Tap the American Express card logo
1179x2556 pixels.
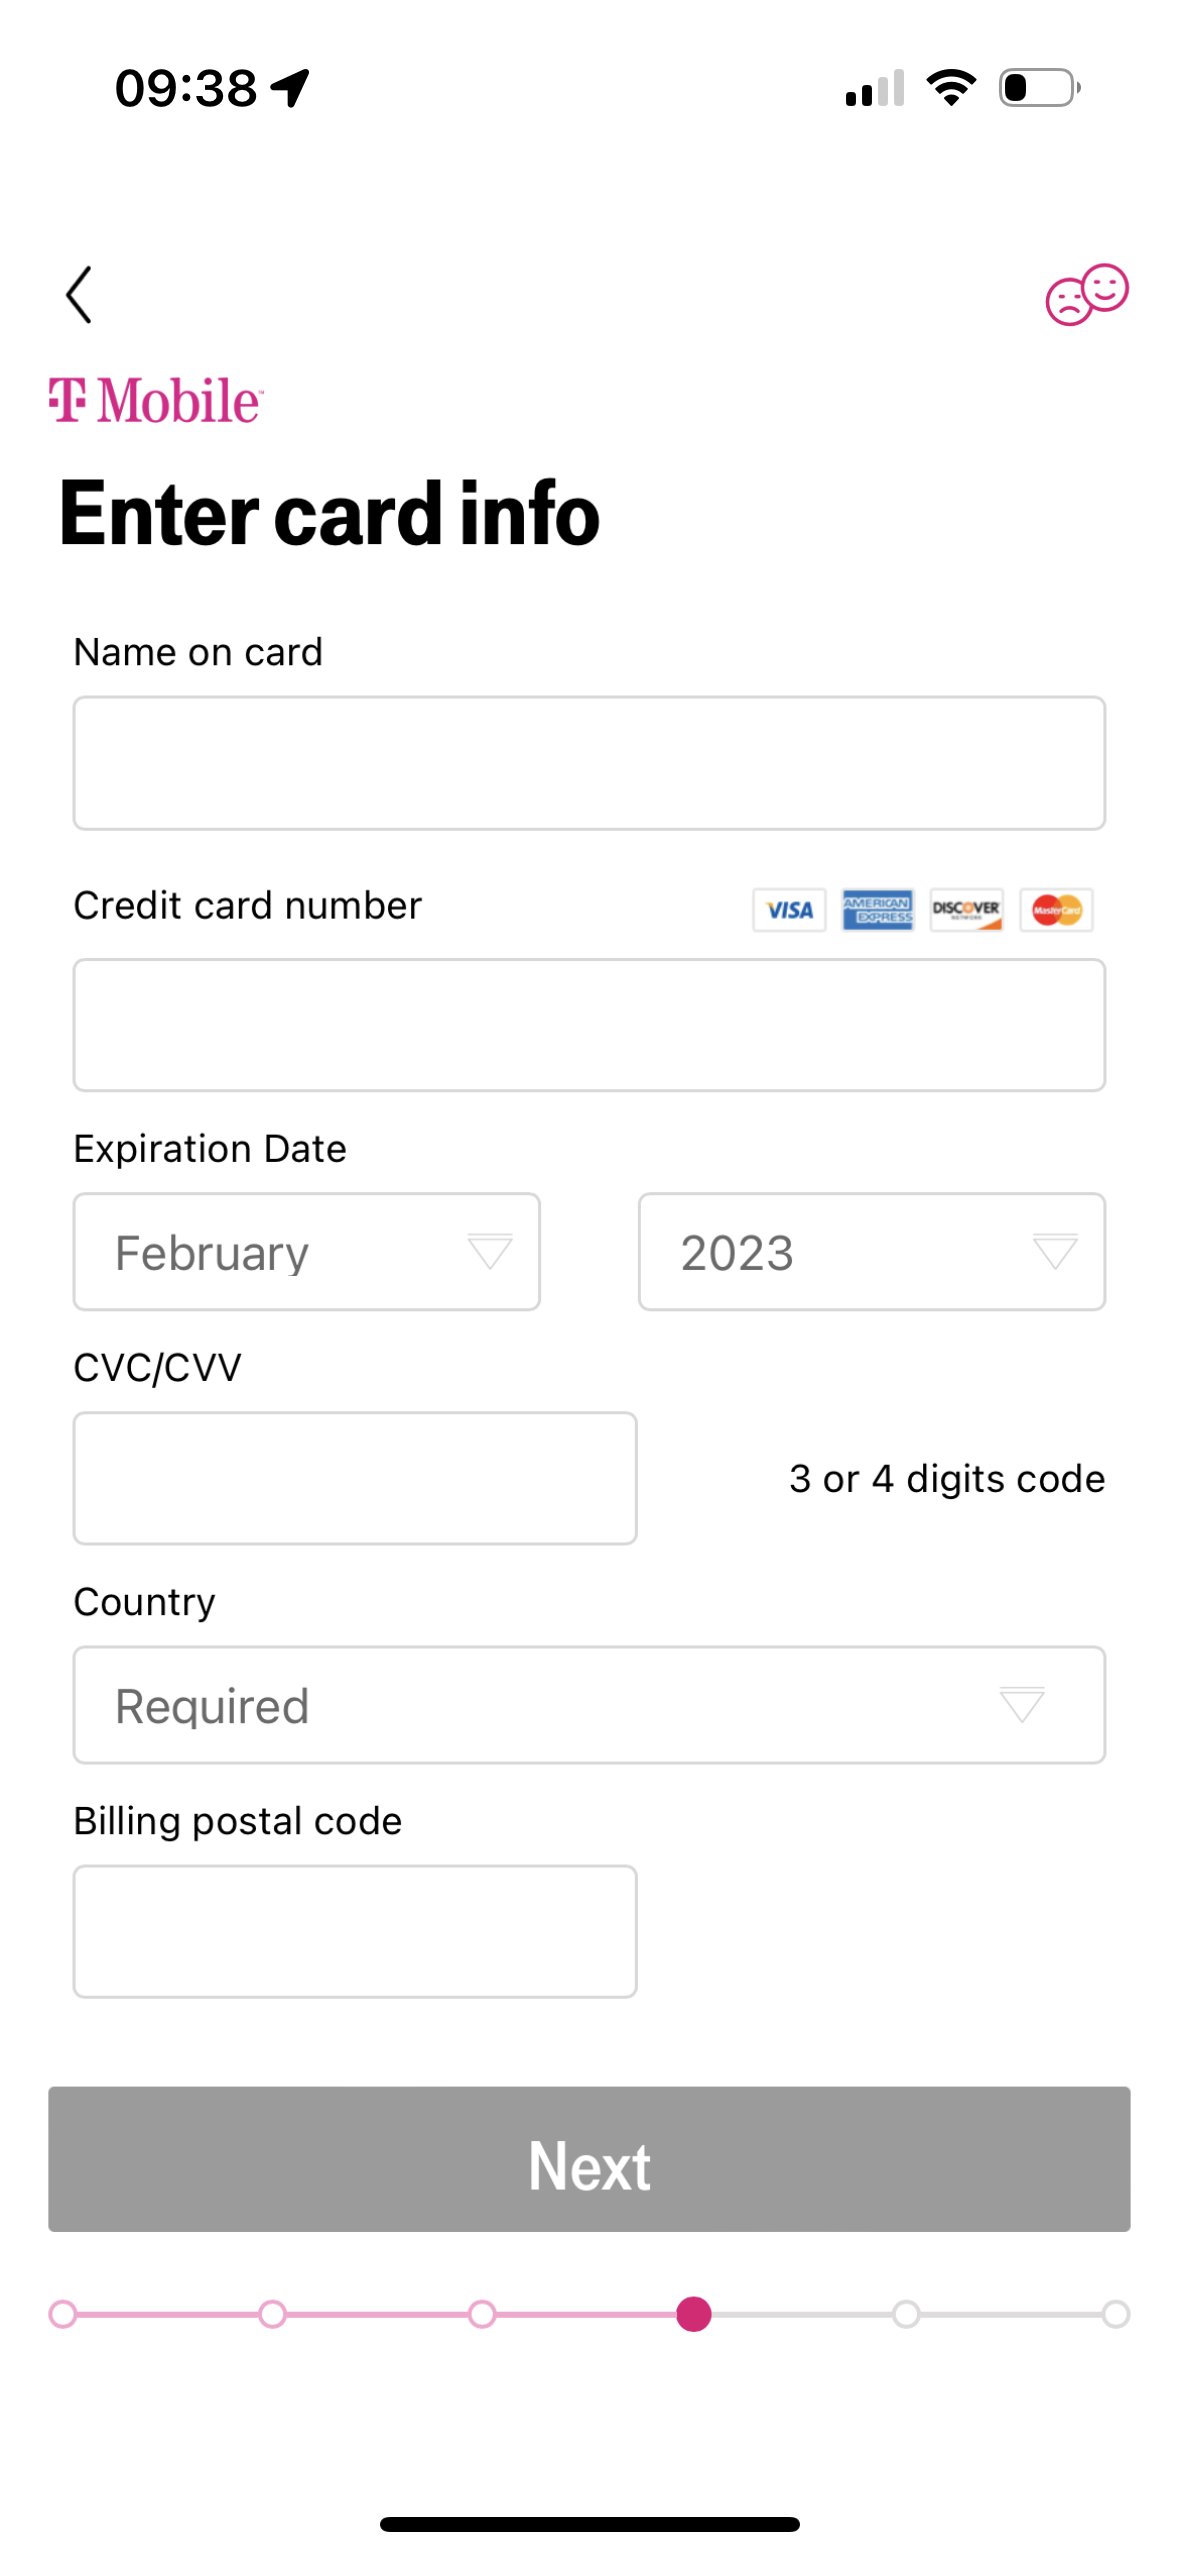click(877, 909)
